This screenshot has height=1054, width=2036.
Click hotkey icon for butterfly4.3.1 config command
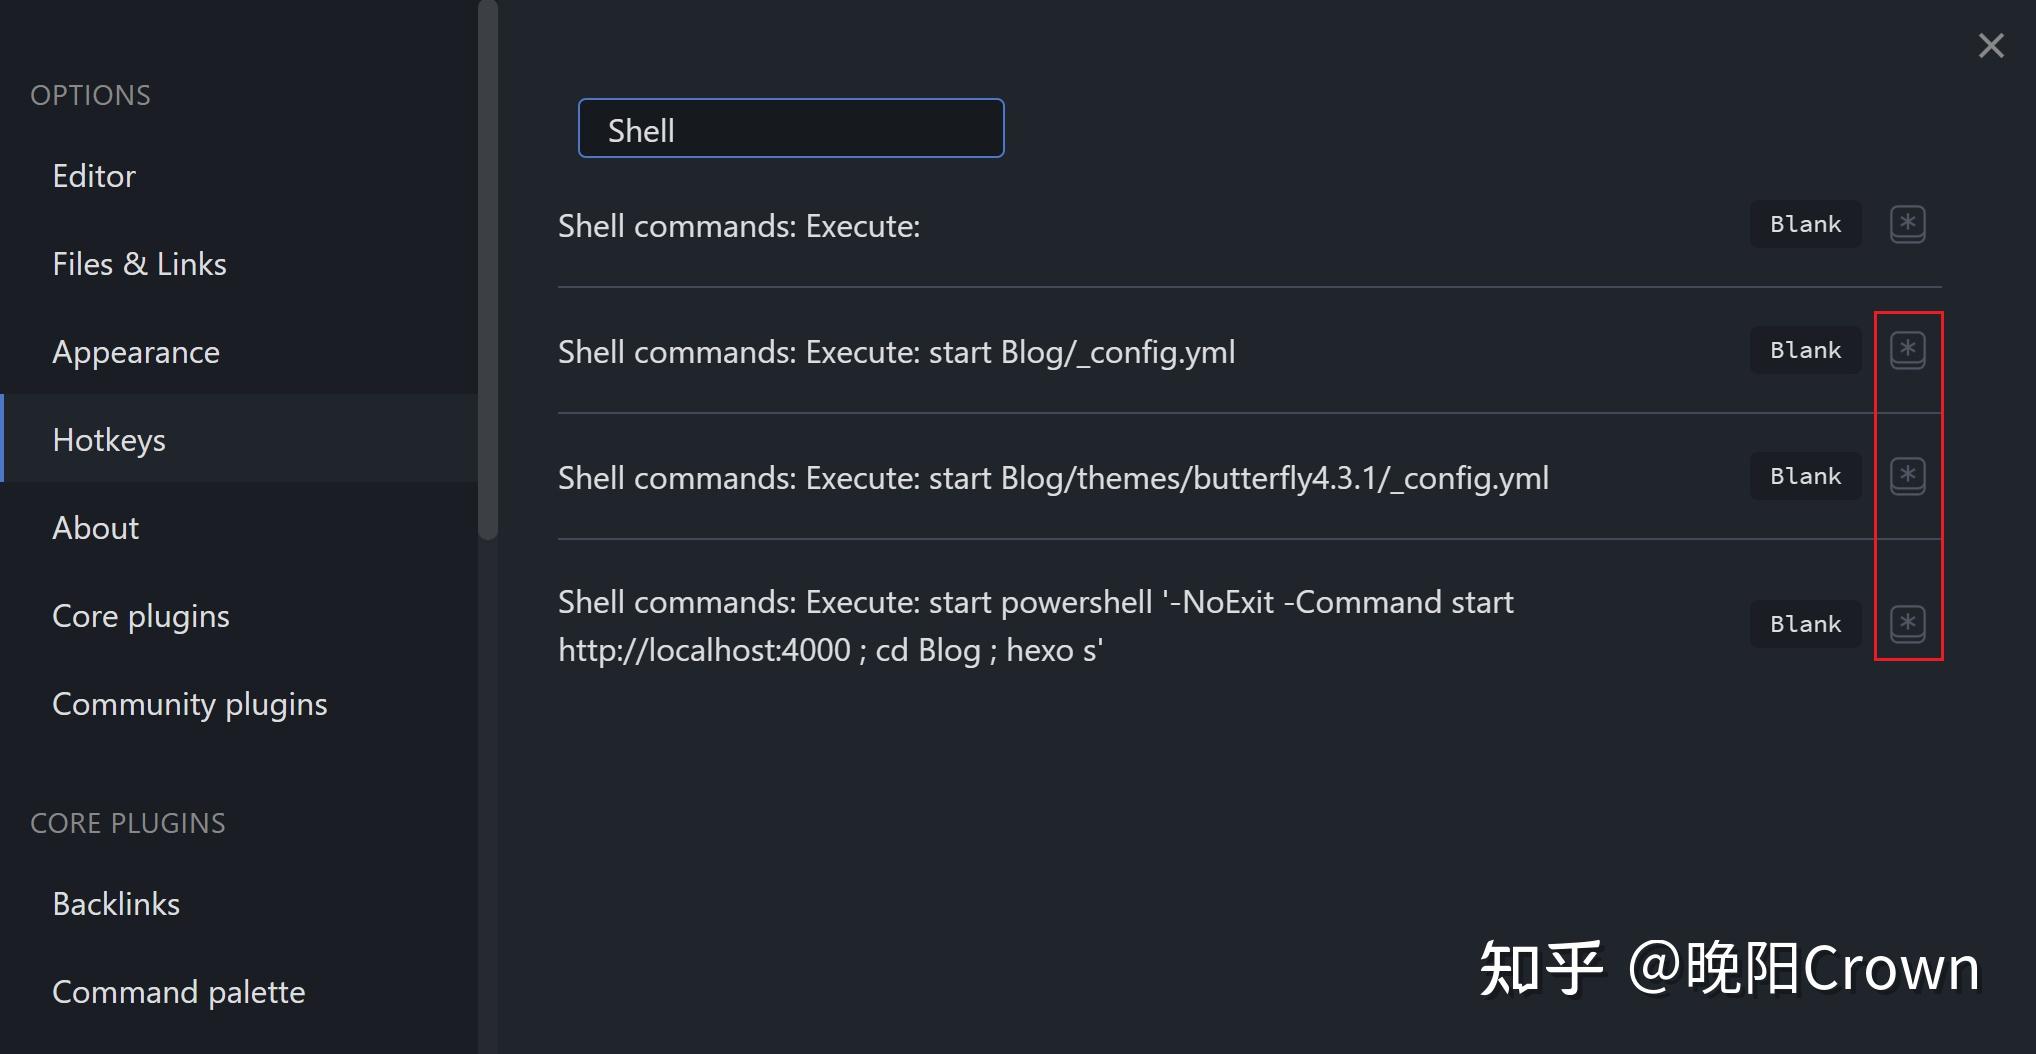(x=1907, y=476)
